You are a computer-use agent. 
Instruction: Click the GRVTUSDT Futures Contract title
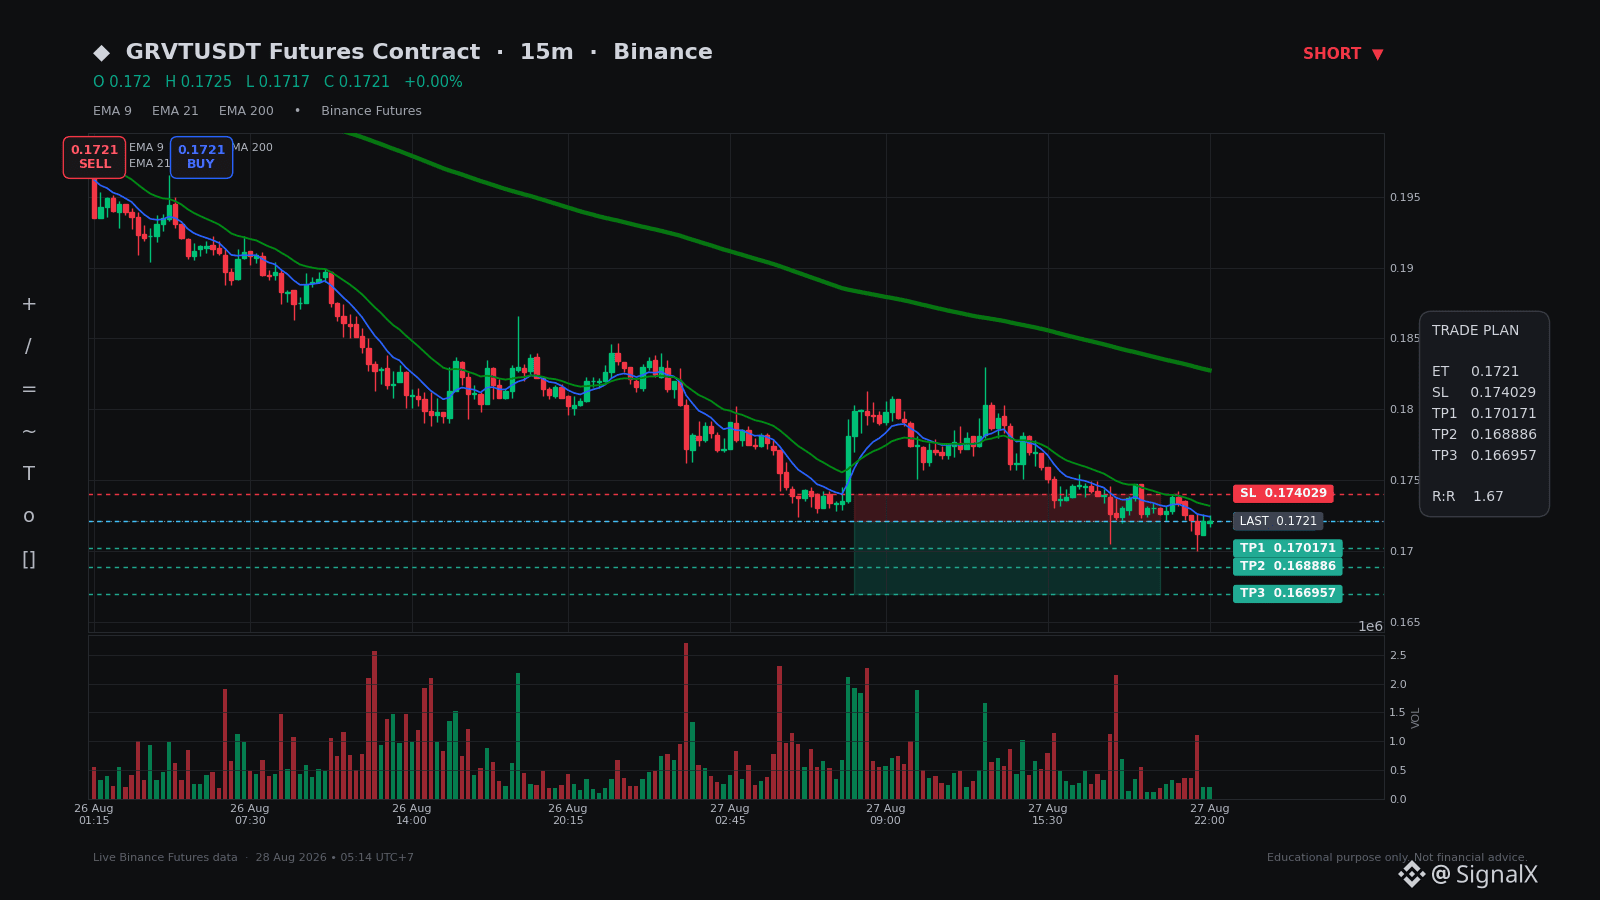pos(302,52)
